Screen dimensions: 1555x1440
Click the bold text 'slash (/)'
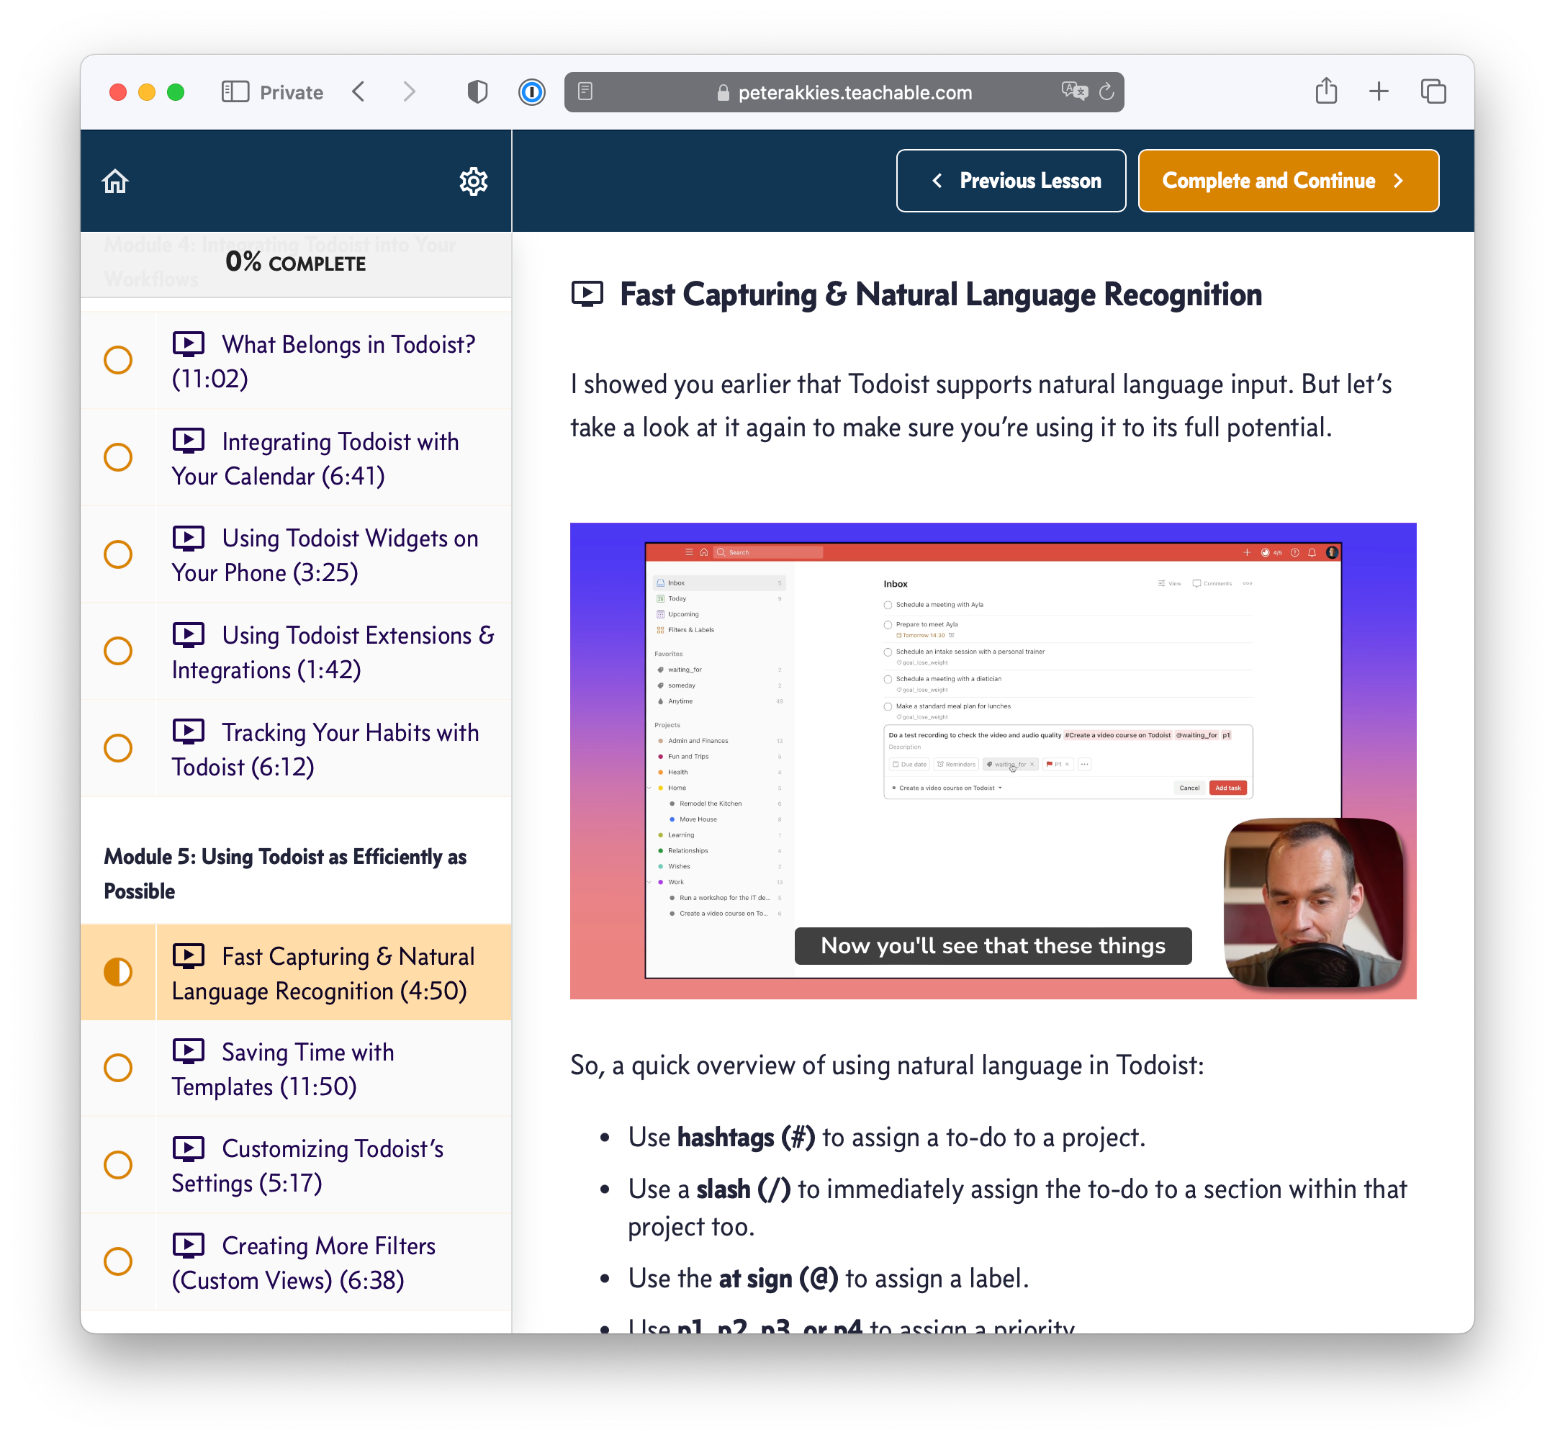point(744,1189)
